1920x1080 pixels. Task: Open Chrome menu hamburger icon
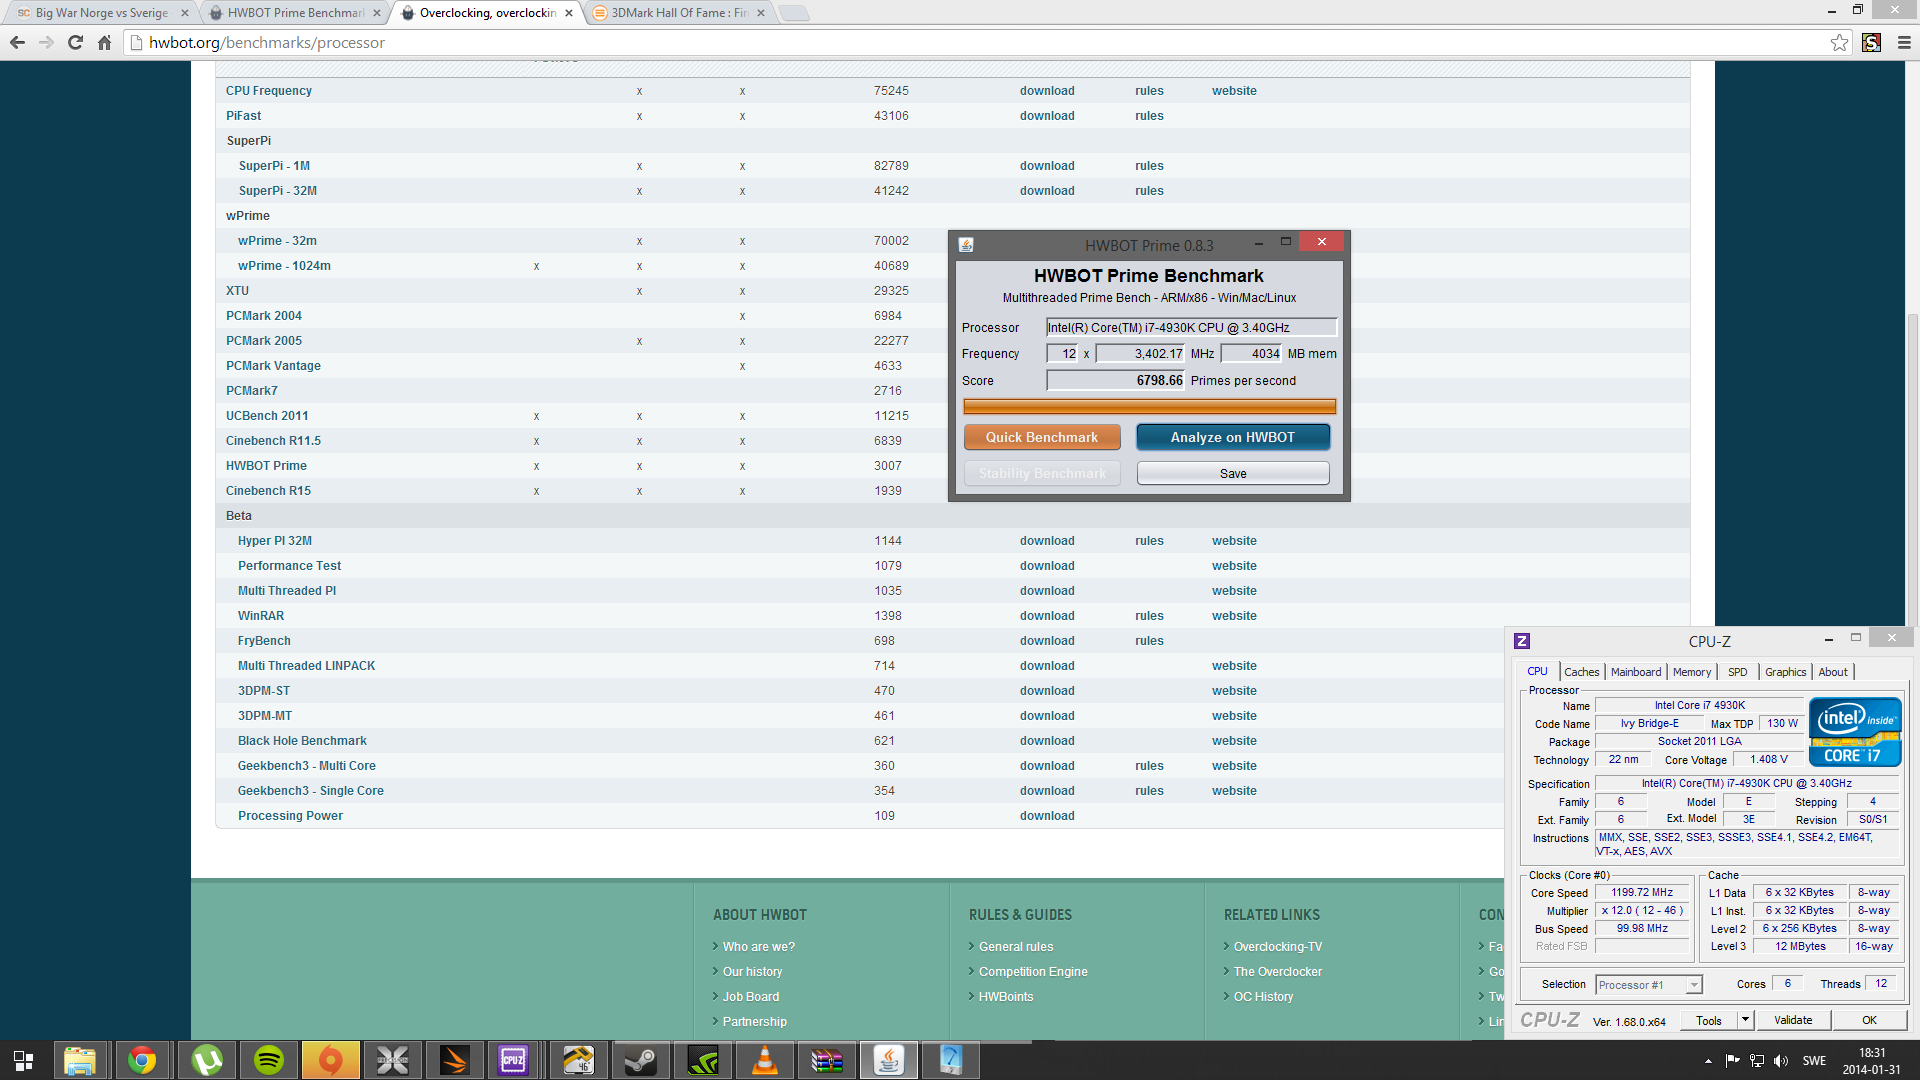(1904, 42)
